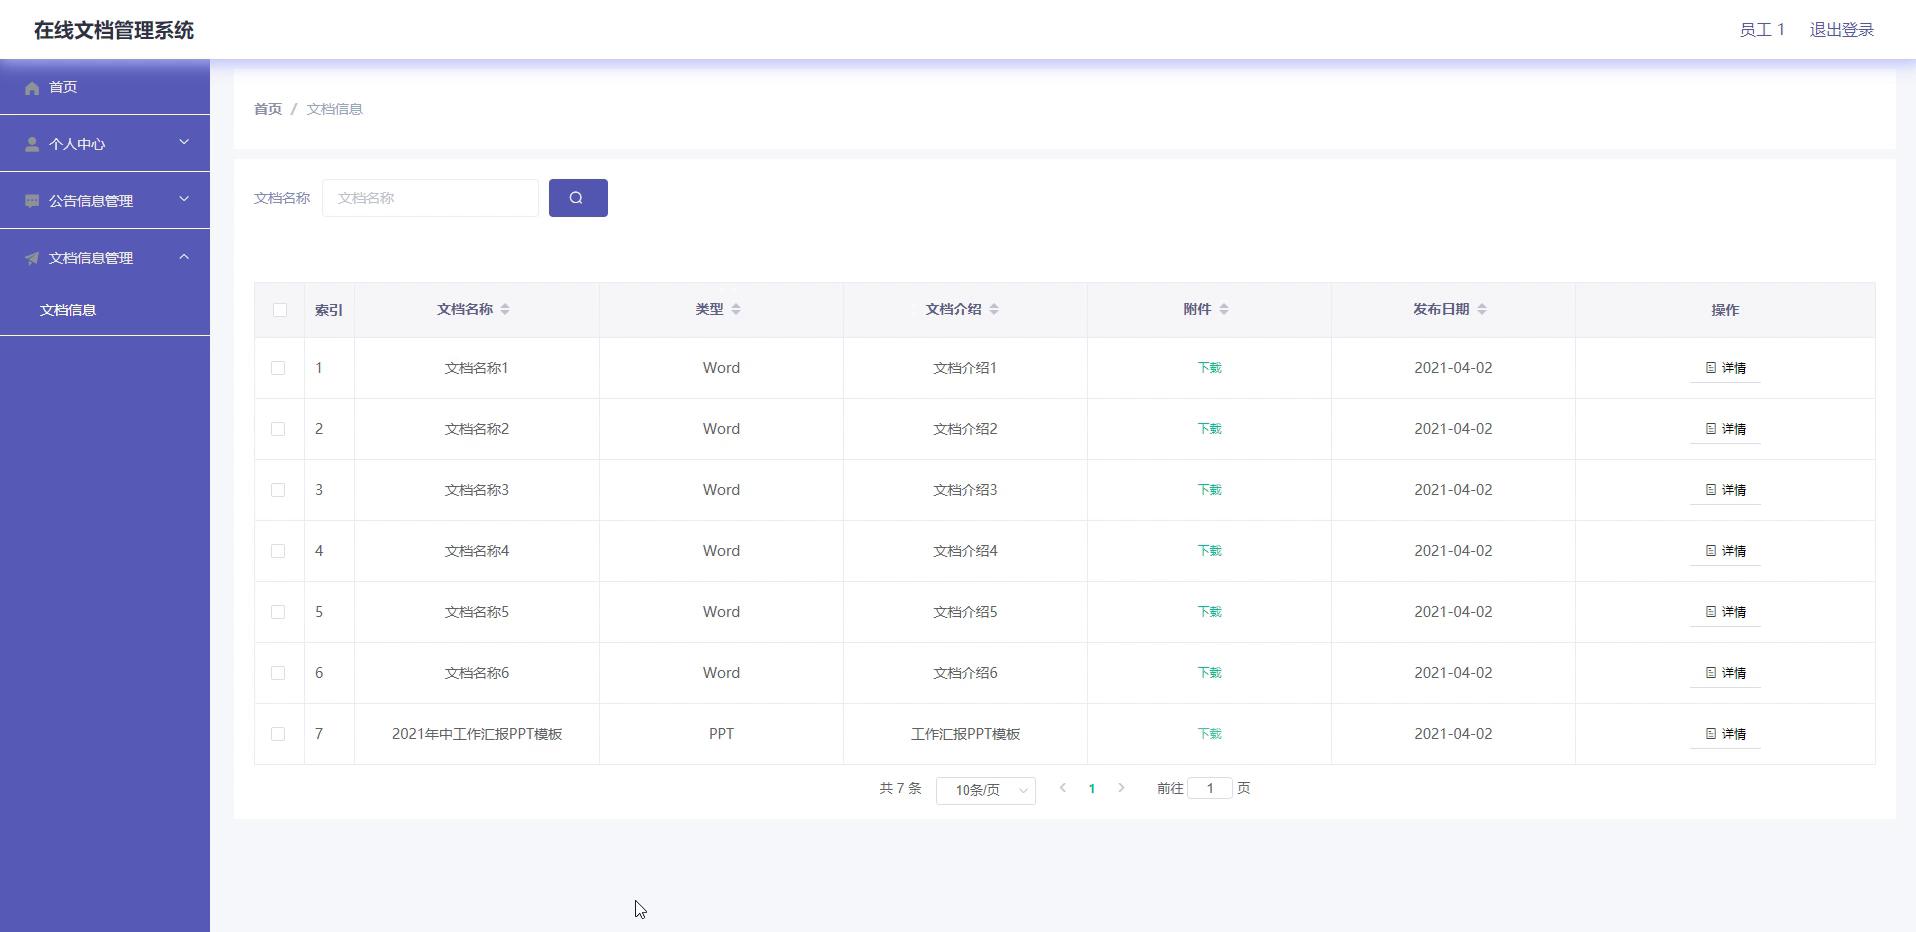Viewport: 1916px width, 932px height.
Task: Select checkbox for 2021年中工作汇报PPT模板 row
Action: point(278,734)
